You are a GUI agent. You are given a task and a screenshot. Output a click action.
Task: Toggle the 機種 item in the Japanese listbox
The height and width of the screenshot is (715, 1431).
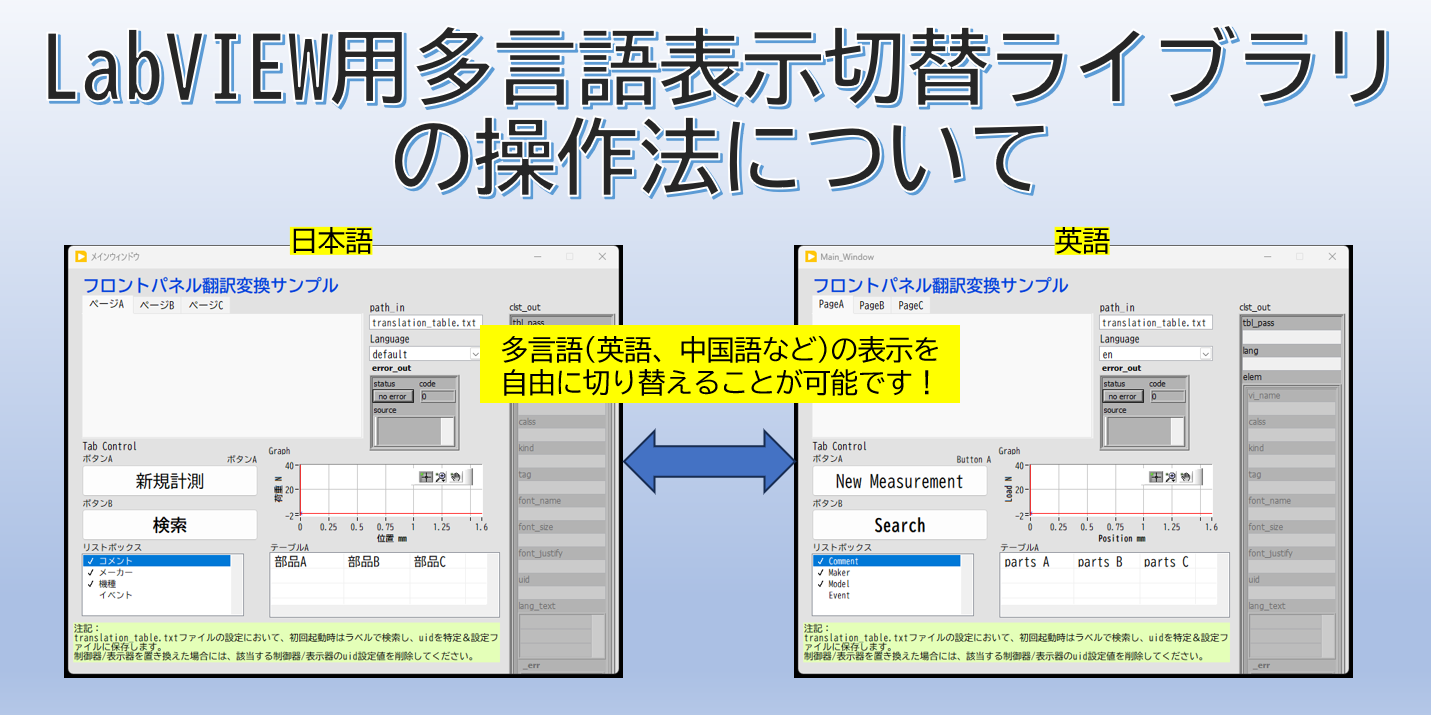(x=106, y=584)
